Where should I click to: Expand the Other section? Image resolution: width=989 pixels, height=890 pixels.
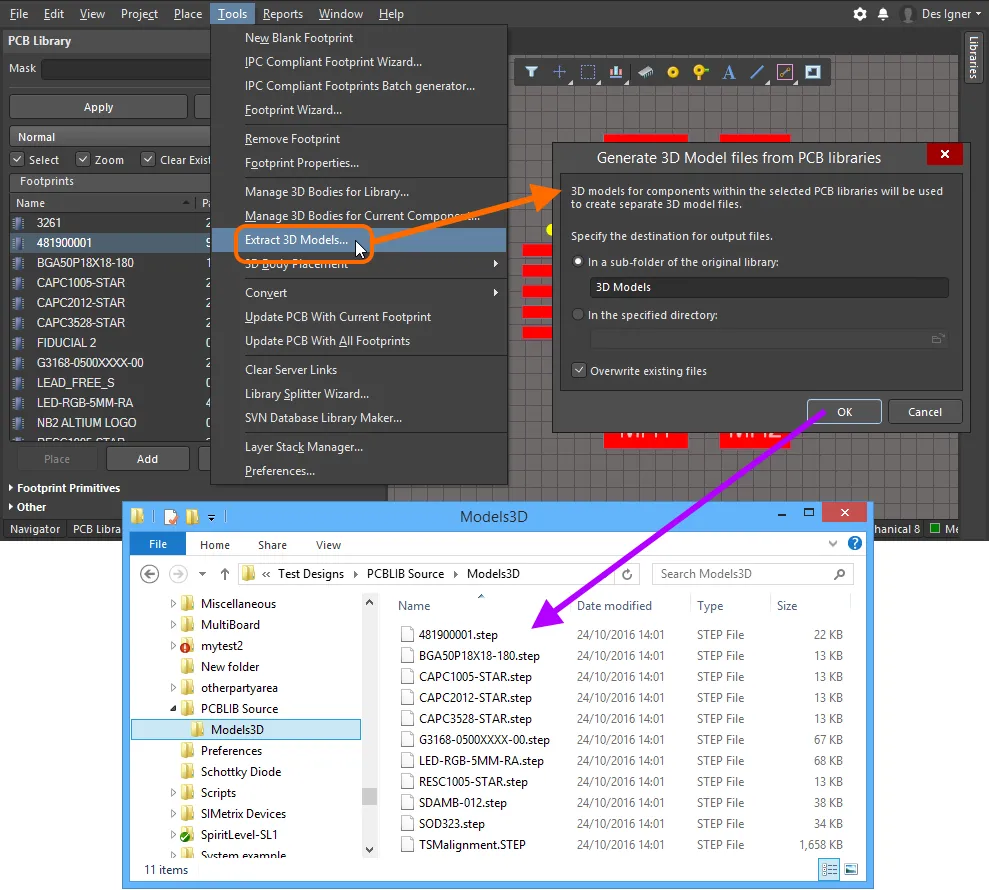point(11,506)
